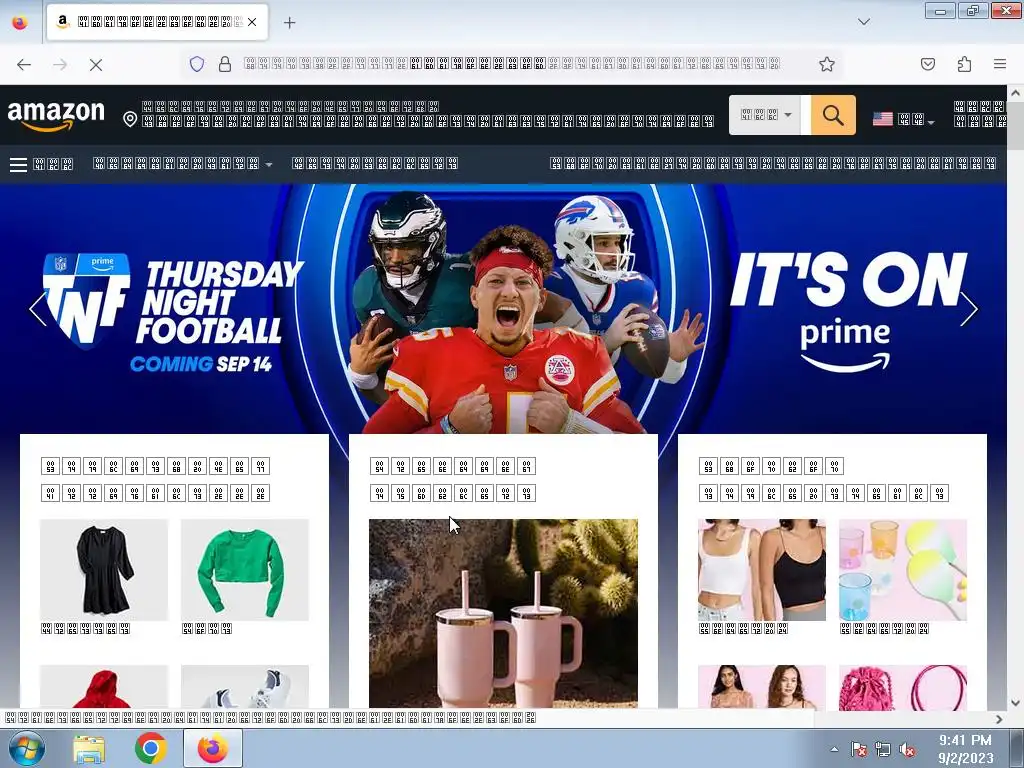Open the red hoodie thumbnail
Screen dimensions: 1024x768
(x=104, y=686)
